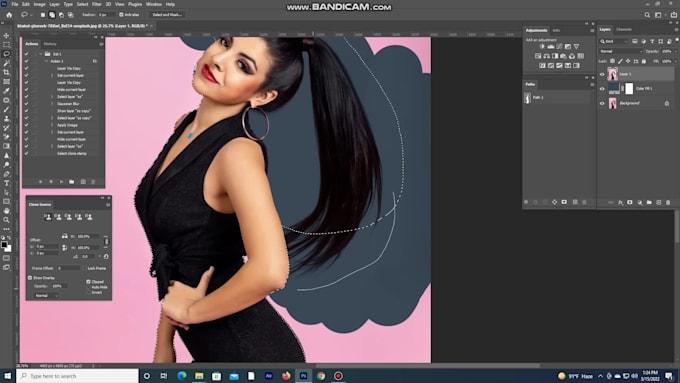The height and width of the screenshot is (383, 680).
Task: Collapse the Action 1 entry
Action: [46, 61]
